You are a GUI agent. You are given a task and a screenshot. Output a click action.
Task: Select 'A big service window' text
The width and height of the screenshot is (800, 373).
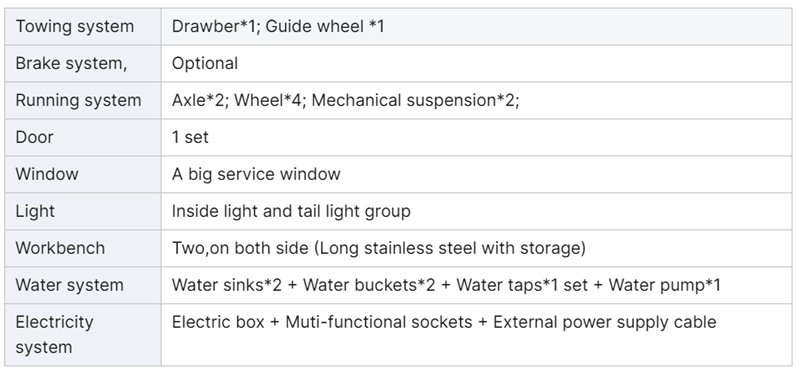[256, 174]
